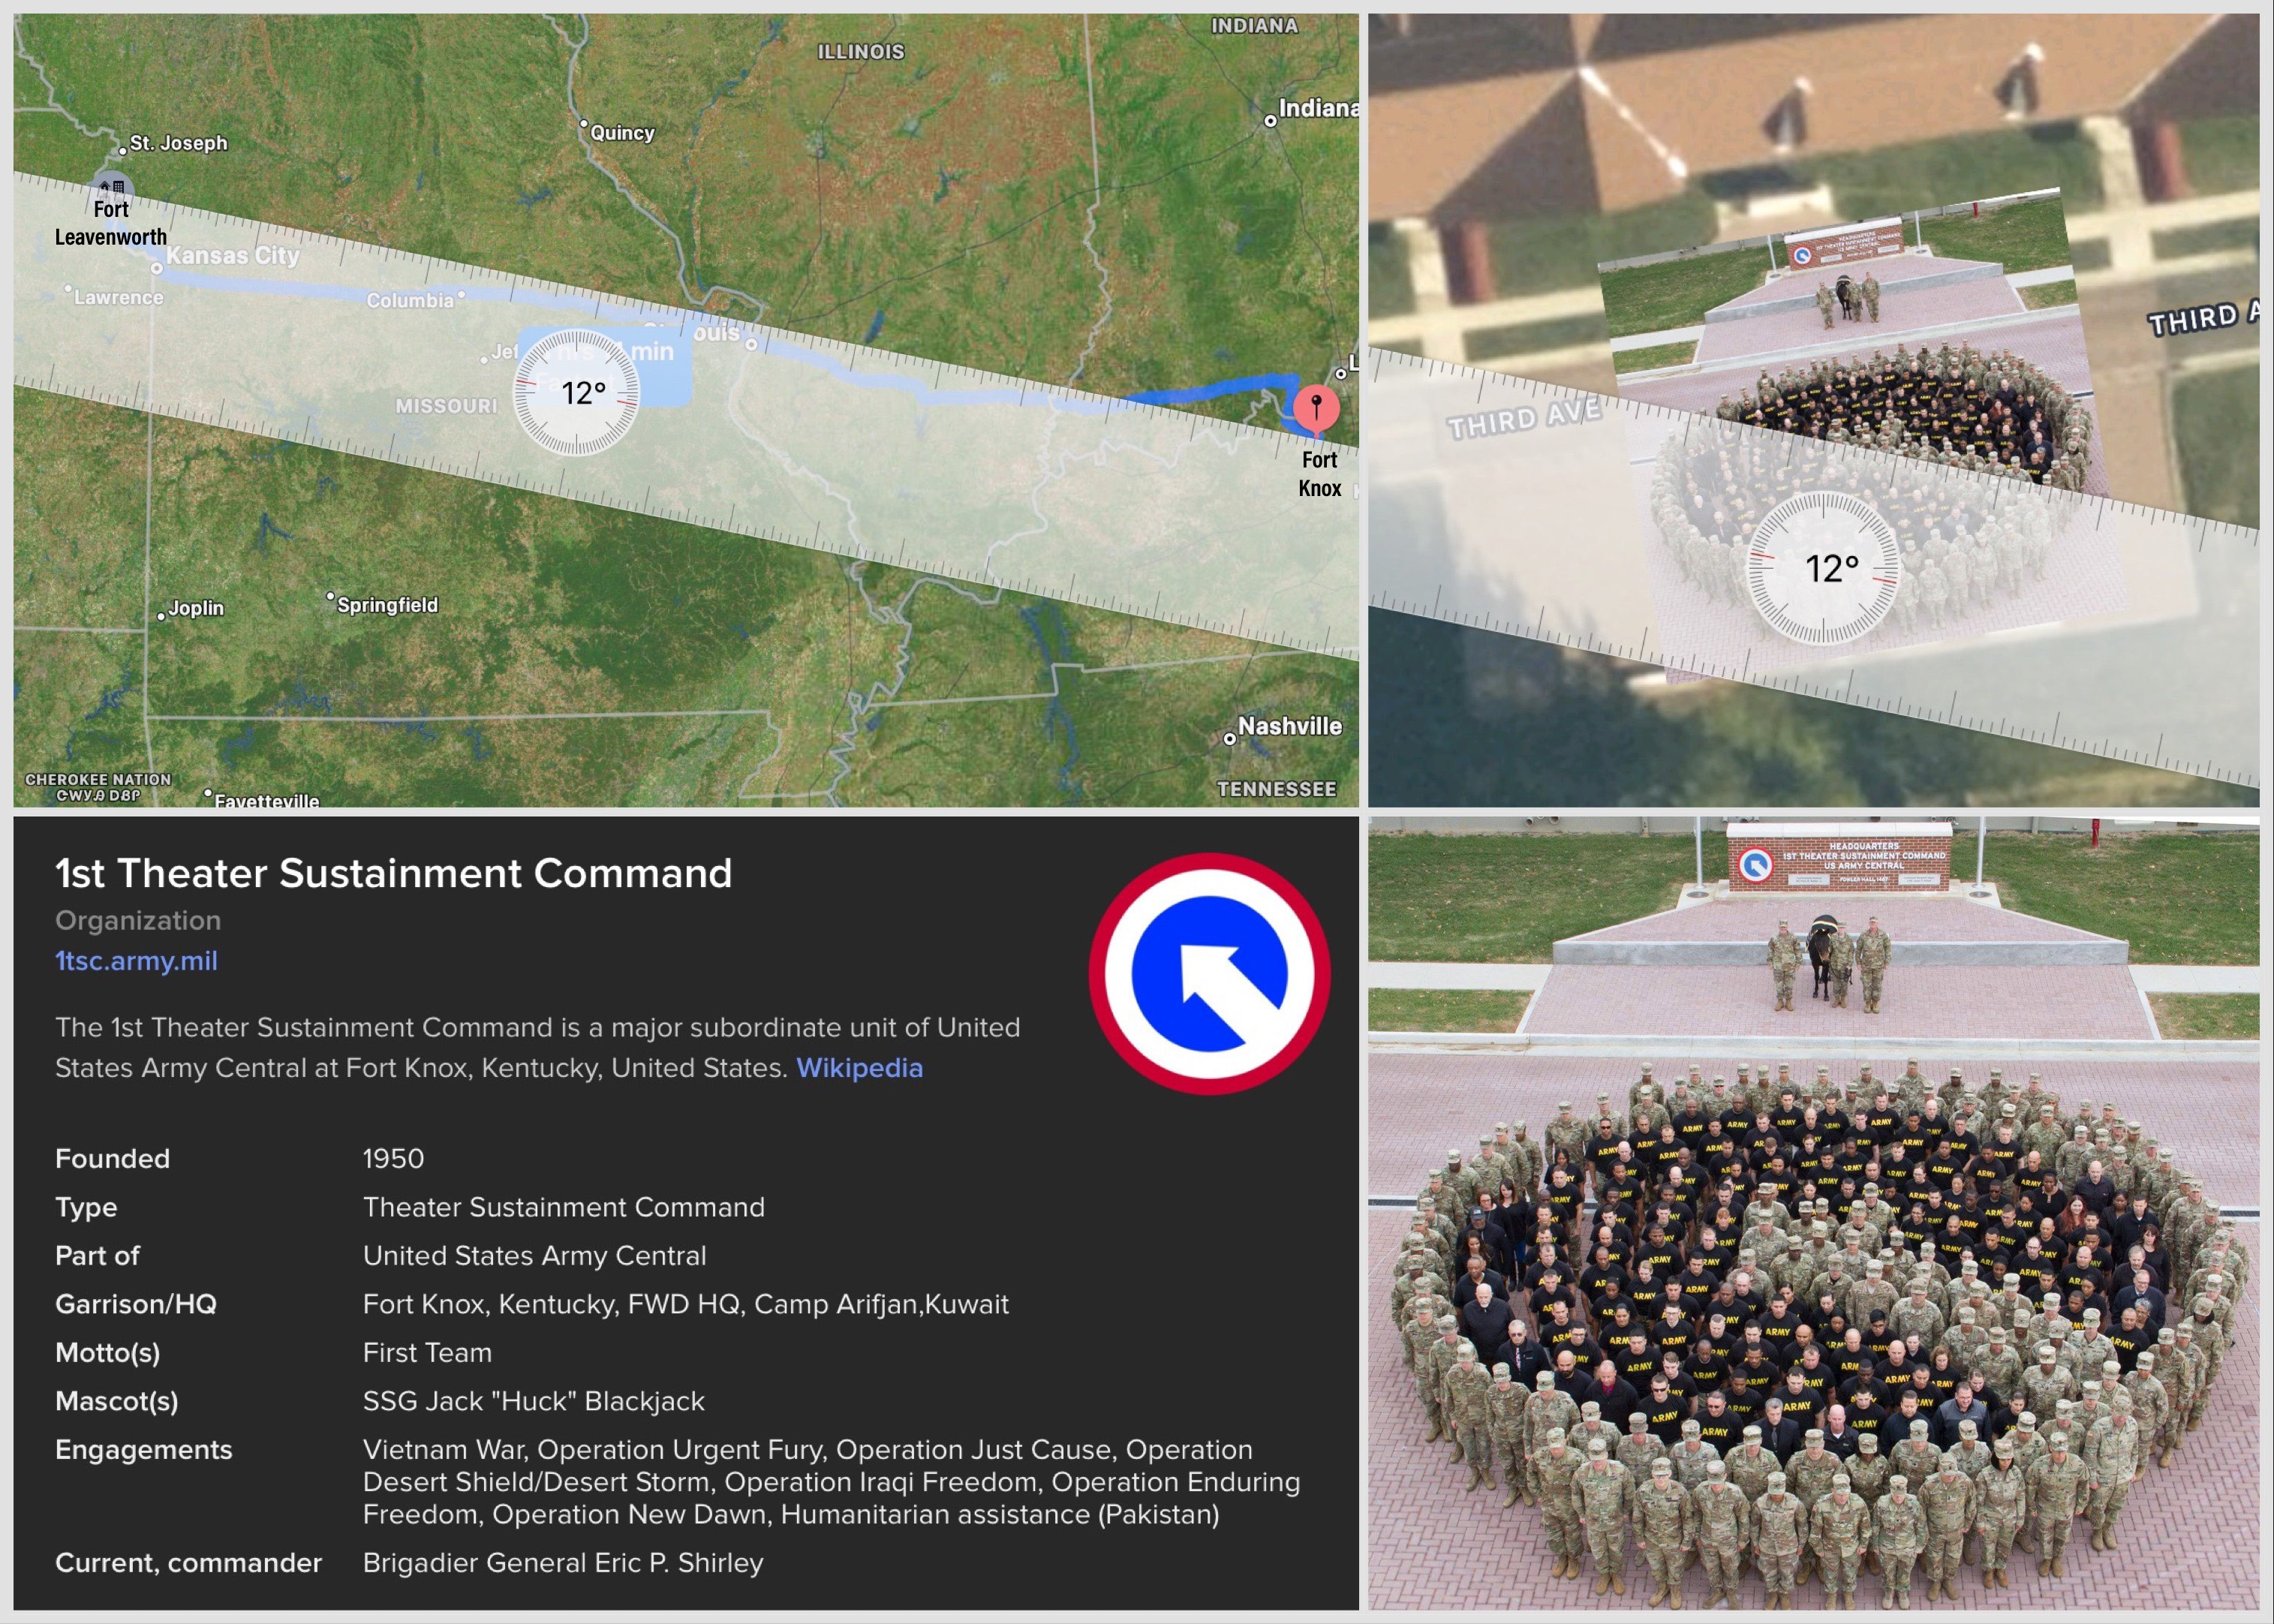
Task: Click the headquarters sign in group photo
Action: coord(1838,857)
